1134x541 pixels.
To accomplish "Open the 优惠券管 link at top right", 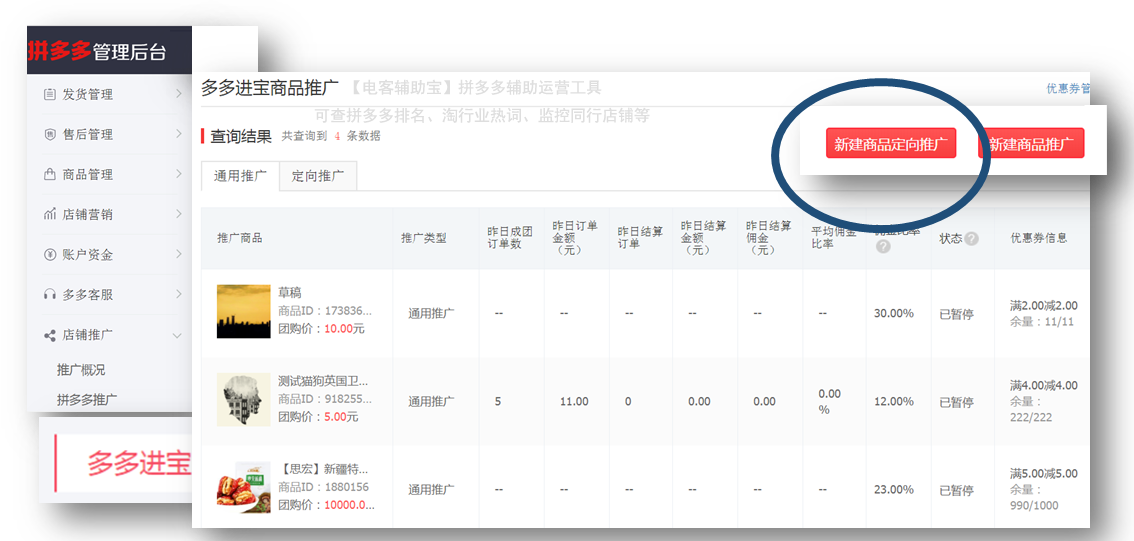I will point(1067,88).
